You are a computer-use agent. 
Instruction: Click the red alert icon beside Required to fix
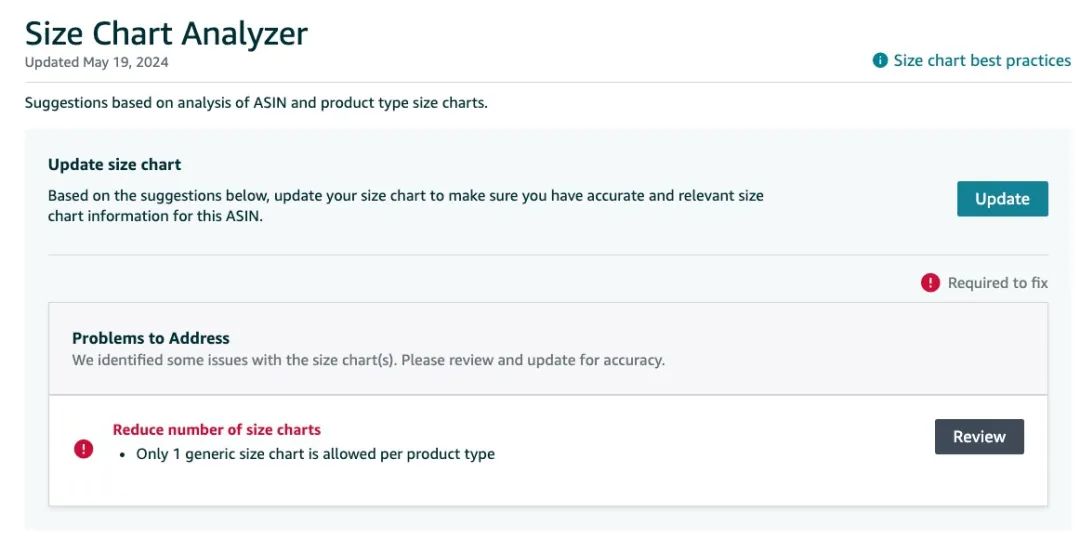[x=930, y=283]
